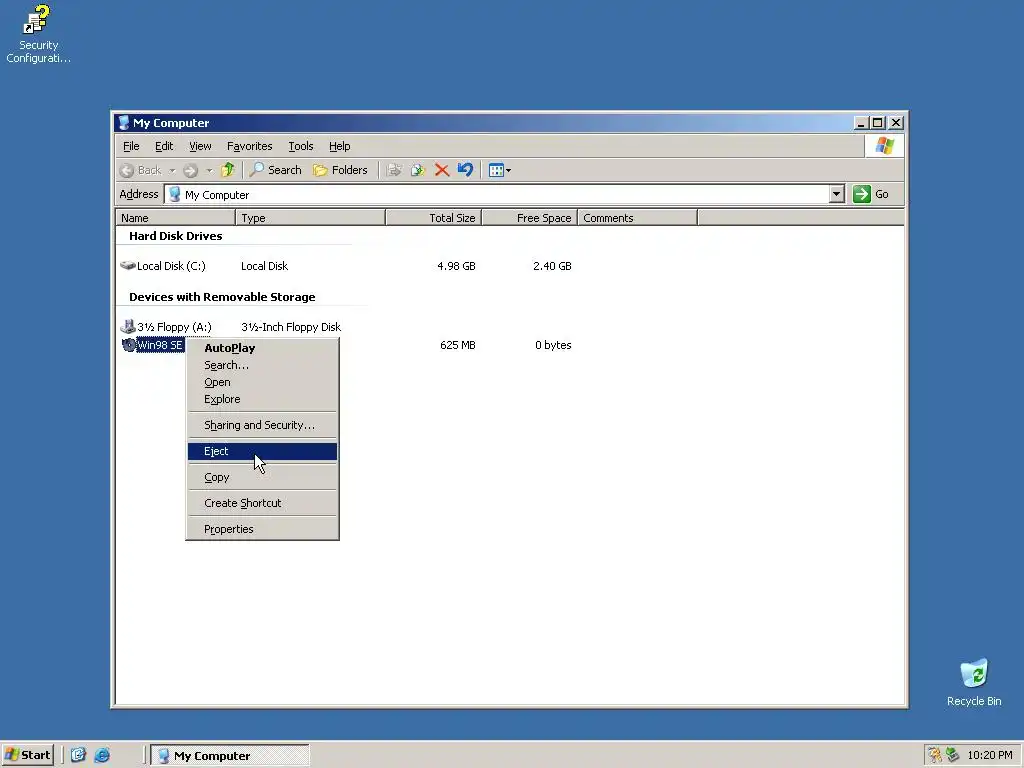Click the Search toolbar button

(x=276, y=170)
